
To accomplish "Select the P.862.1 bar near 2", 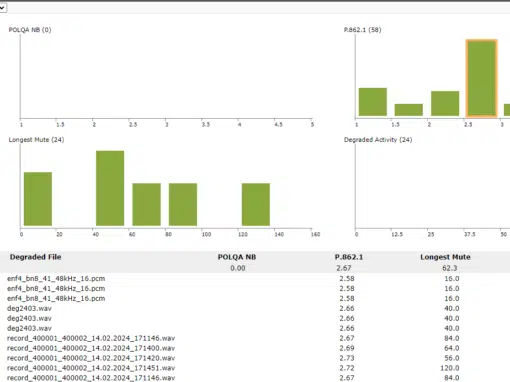I will coord(445,103).
